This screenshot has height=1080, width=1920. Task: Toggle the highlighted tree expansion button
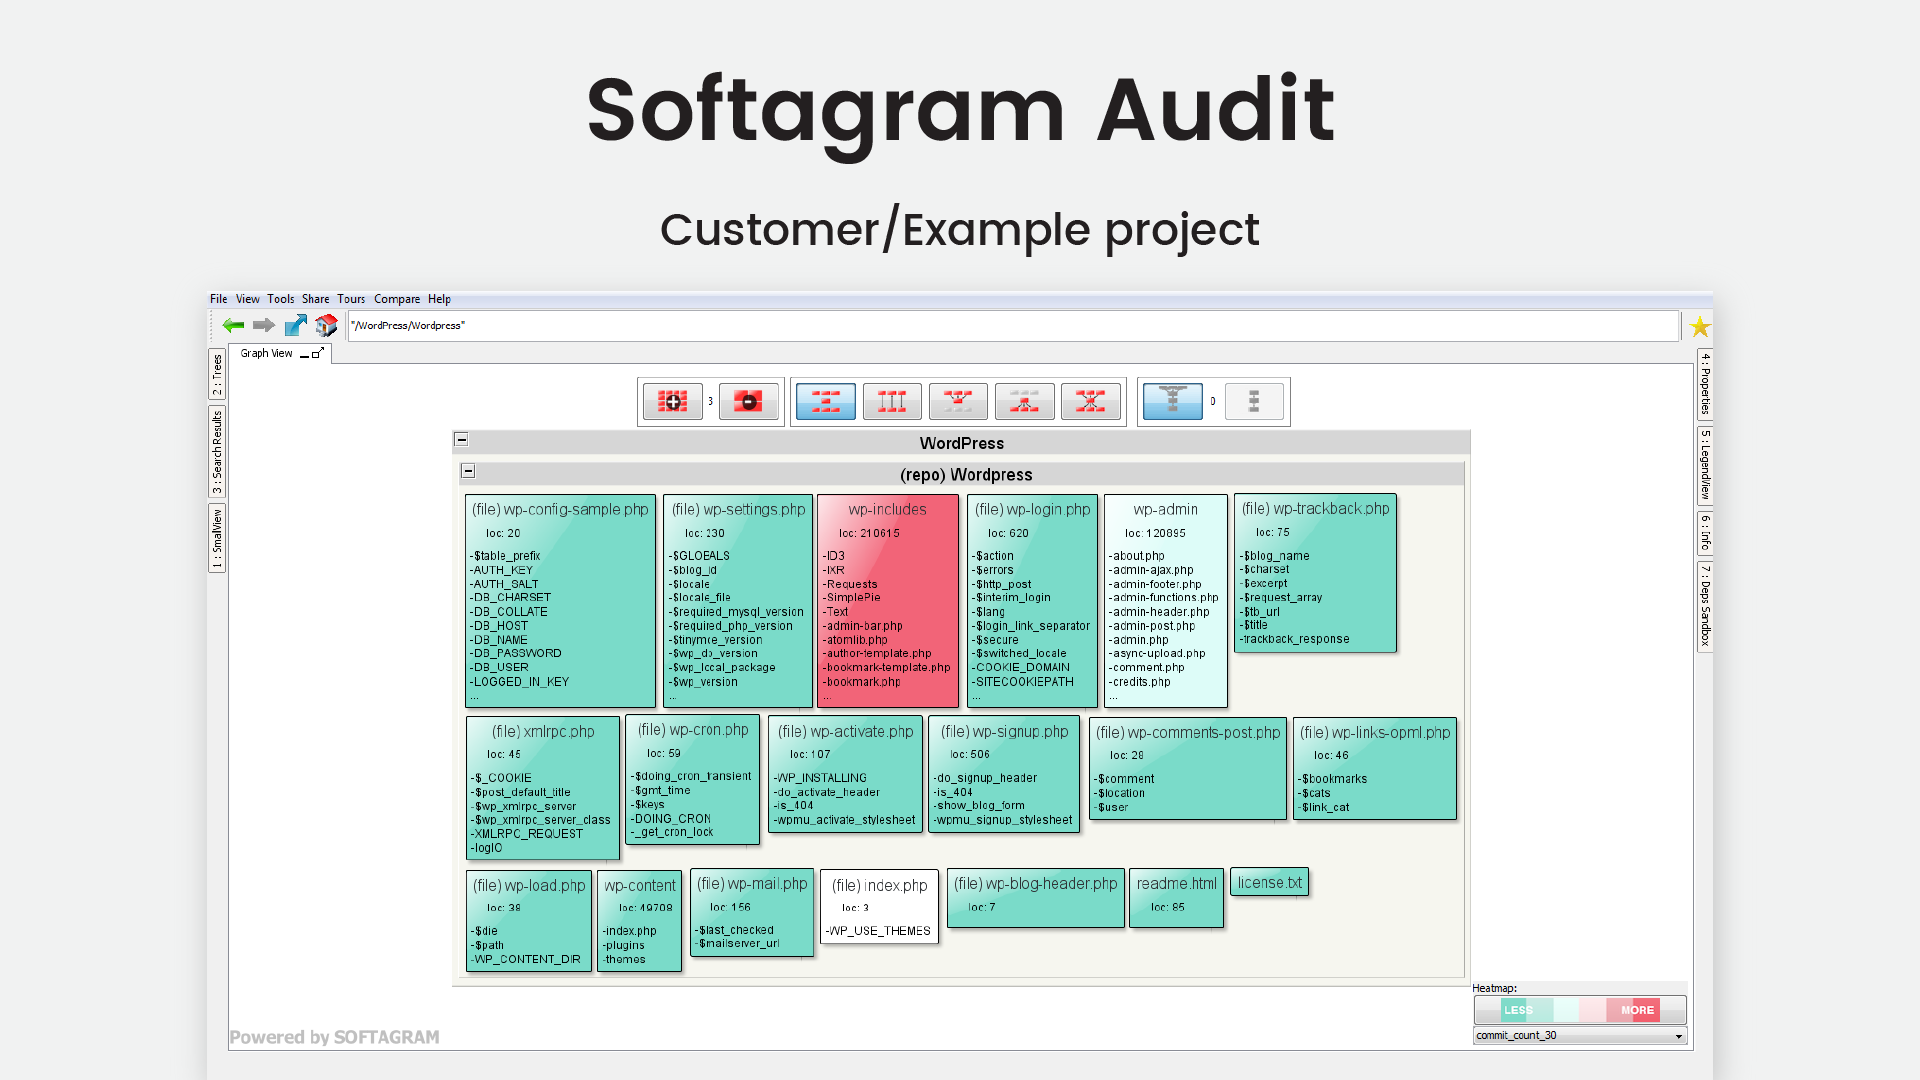point(1172,401)
